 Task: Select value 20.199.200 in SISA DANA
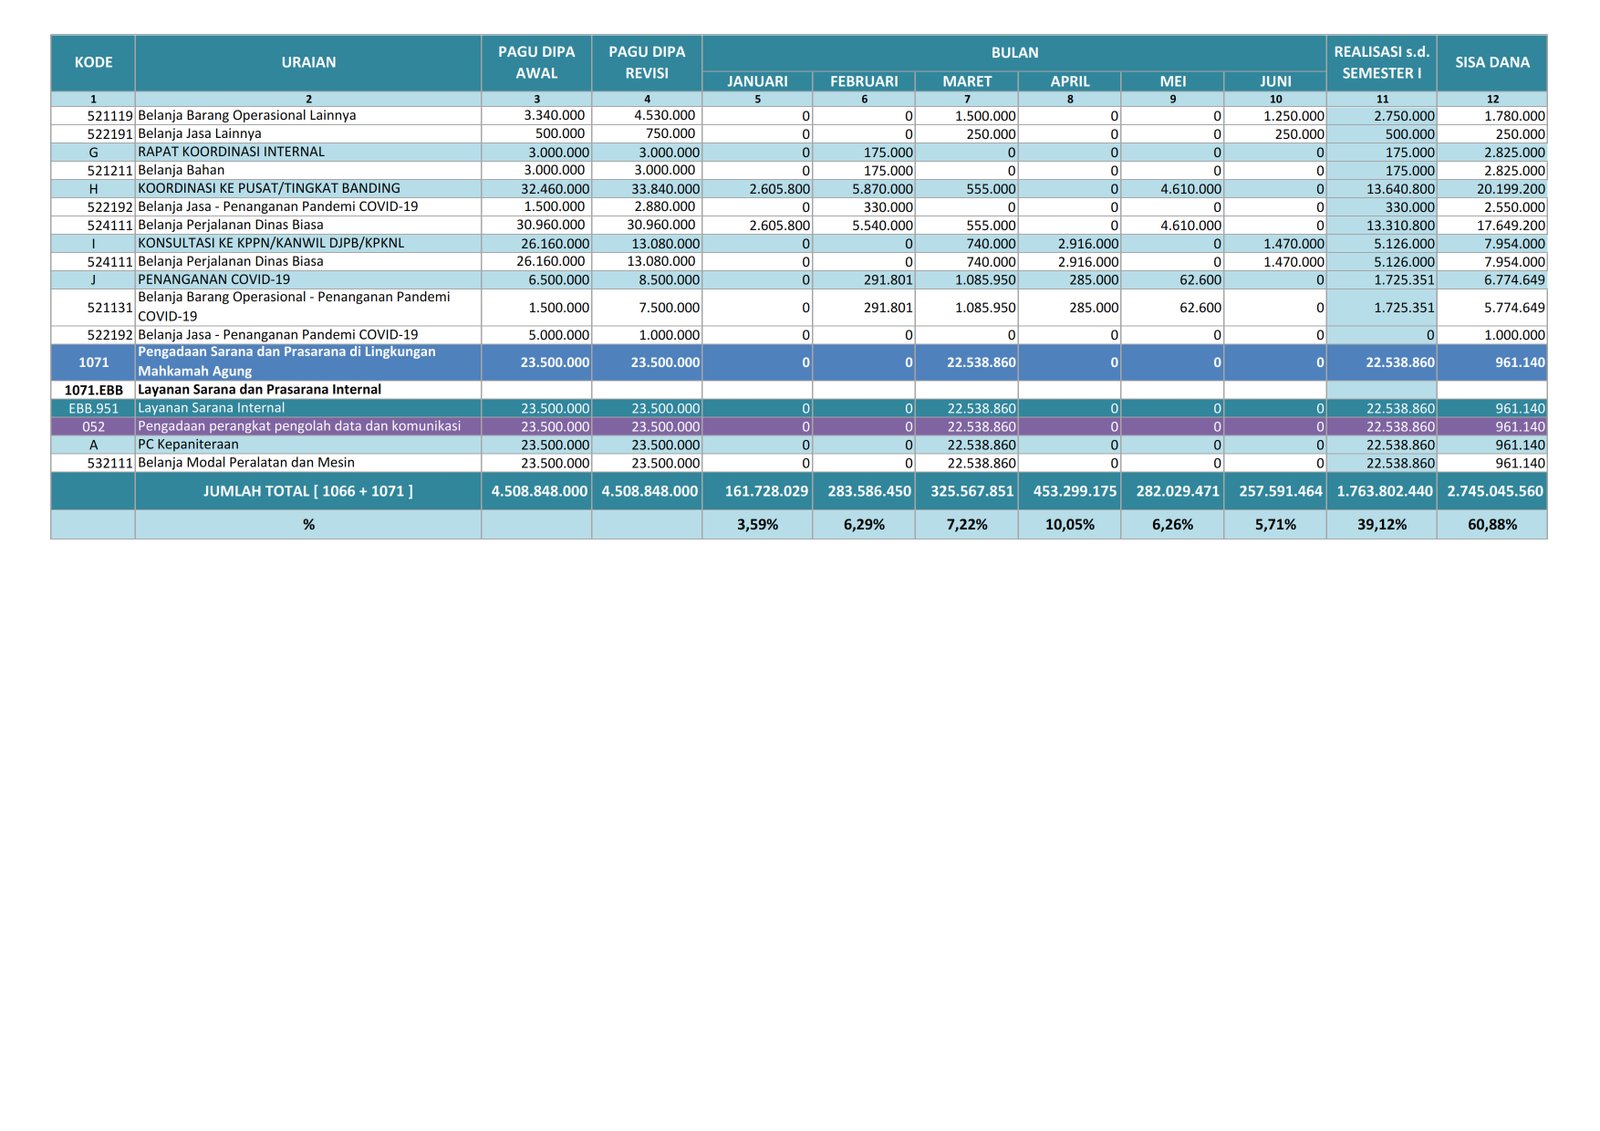(1511, 189)
